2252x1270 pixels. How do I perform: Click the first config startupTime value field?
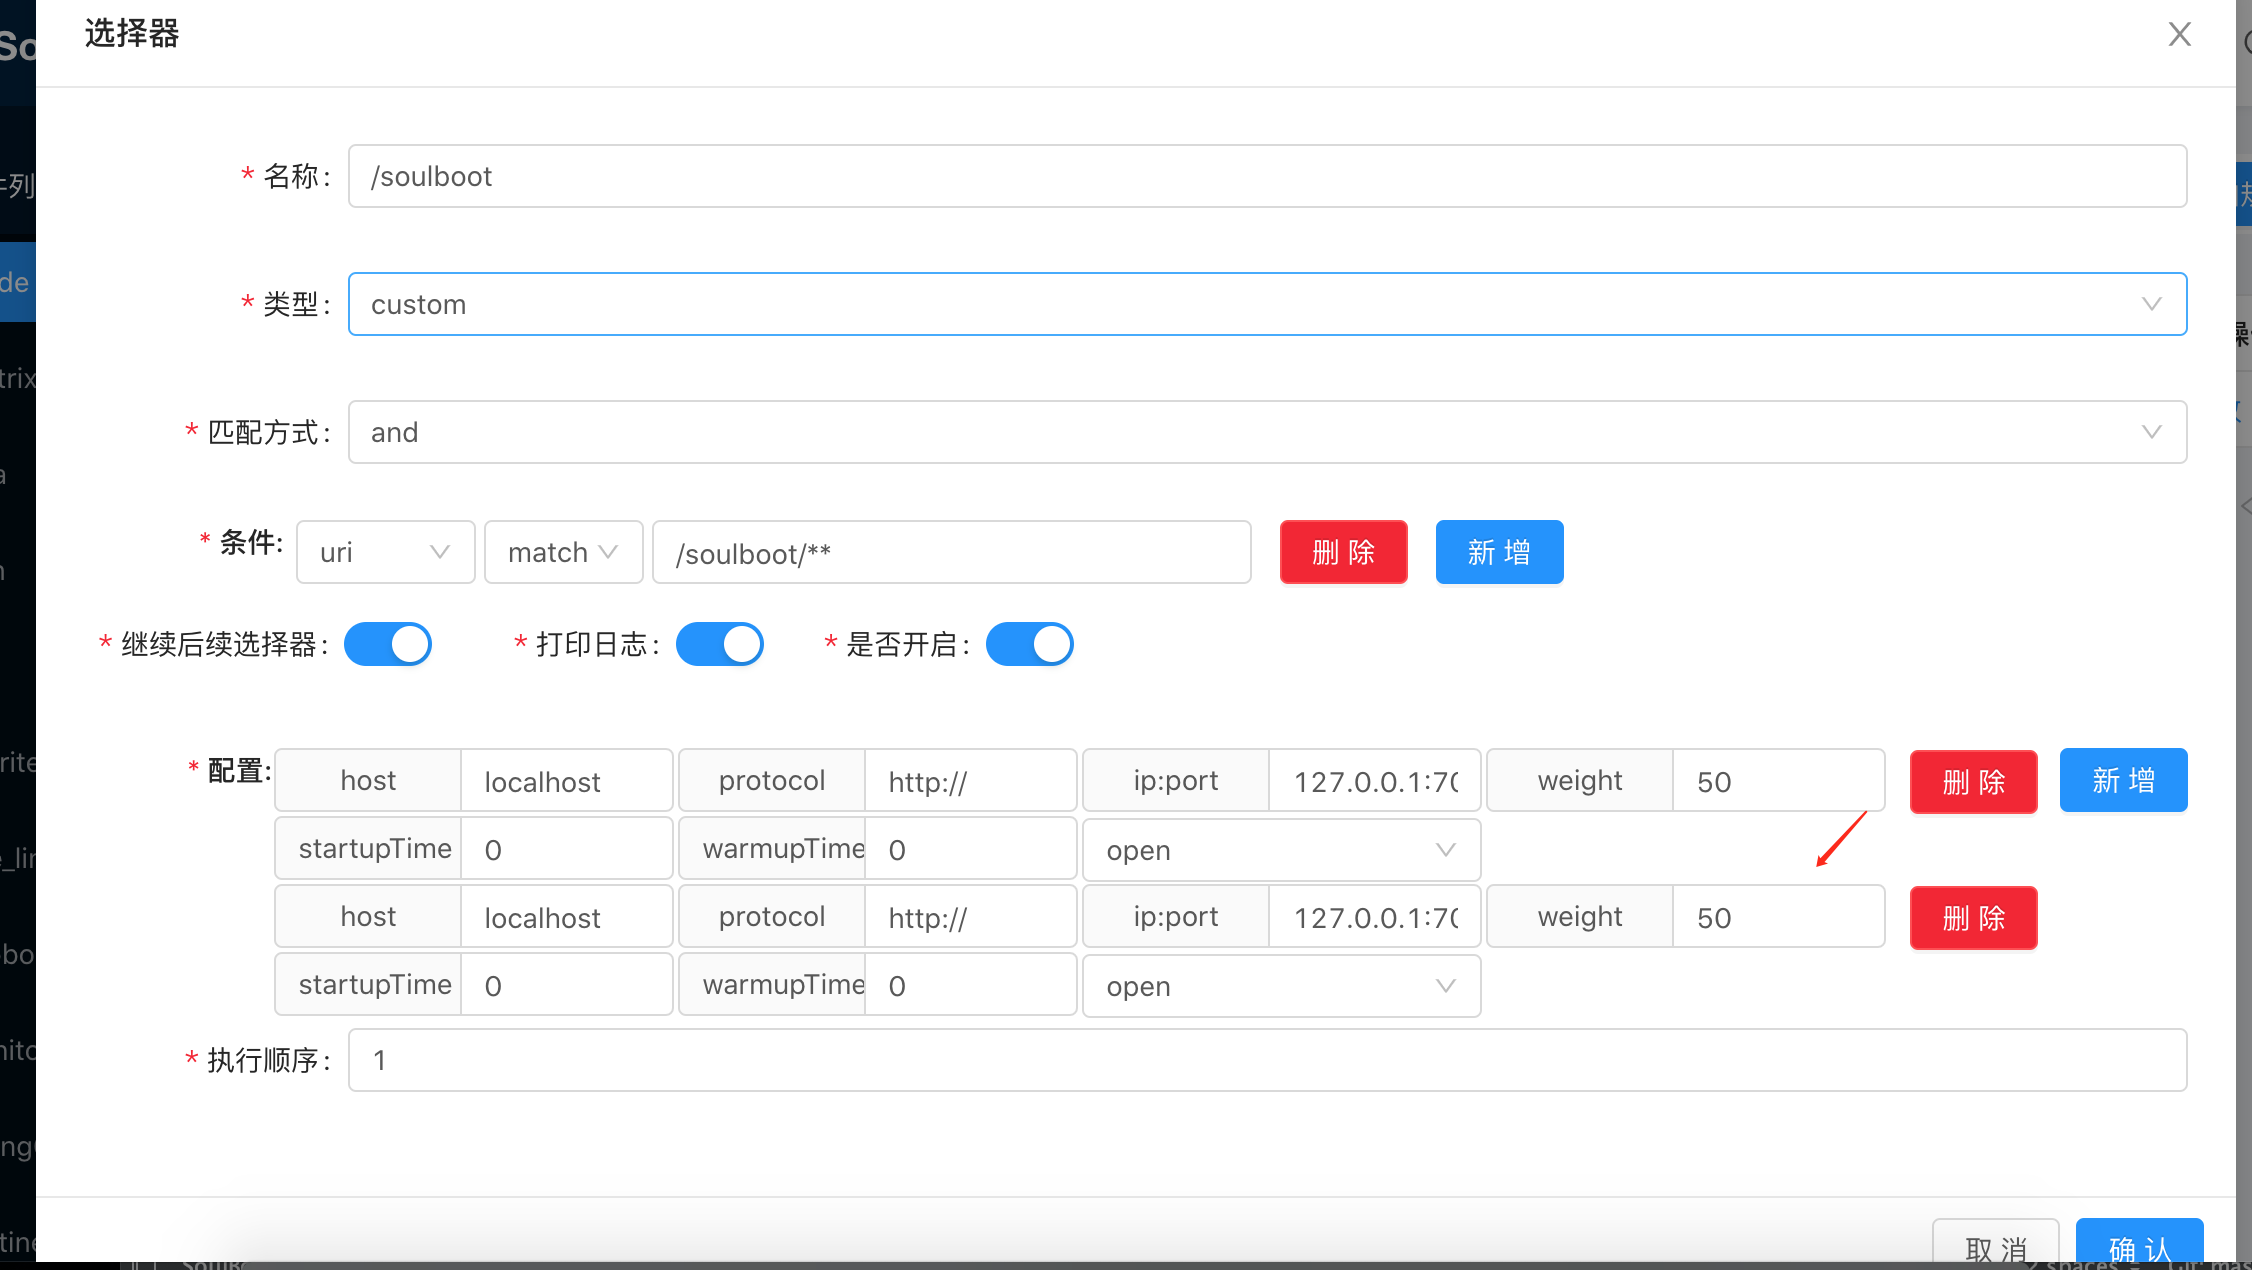tap(567, 849)
